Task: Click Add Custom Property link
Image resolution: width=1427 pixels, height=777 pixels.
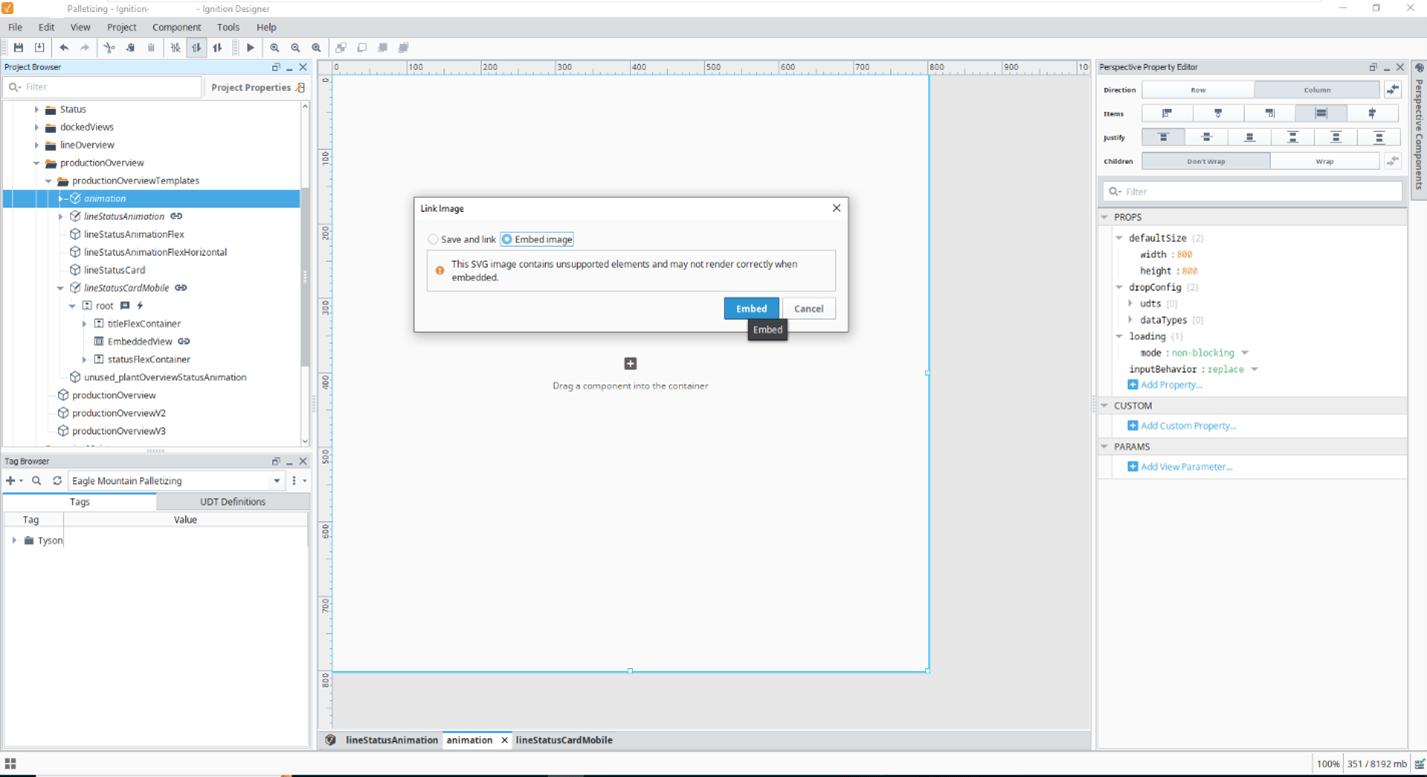Action: coord(1182,426)
